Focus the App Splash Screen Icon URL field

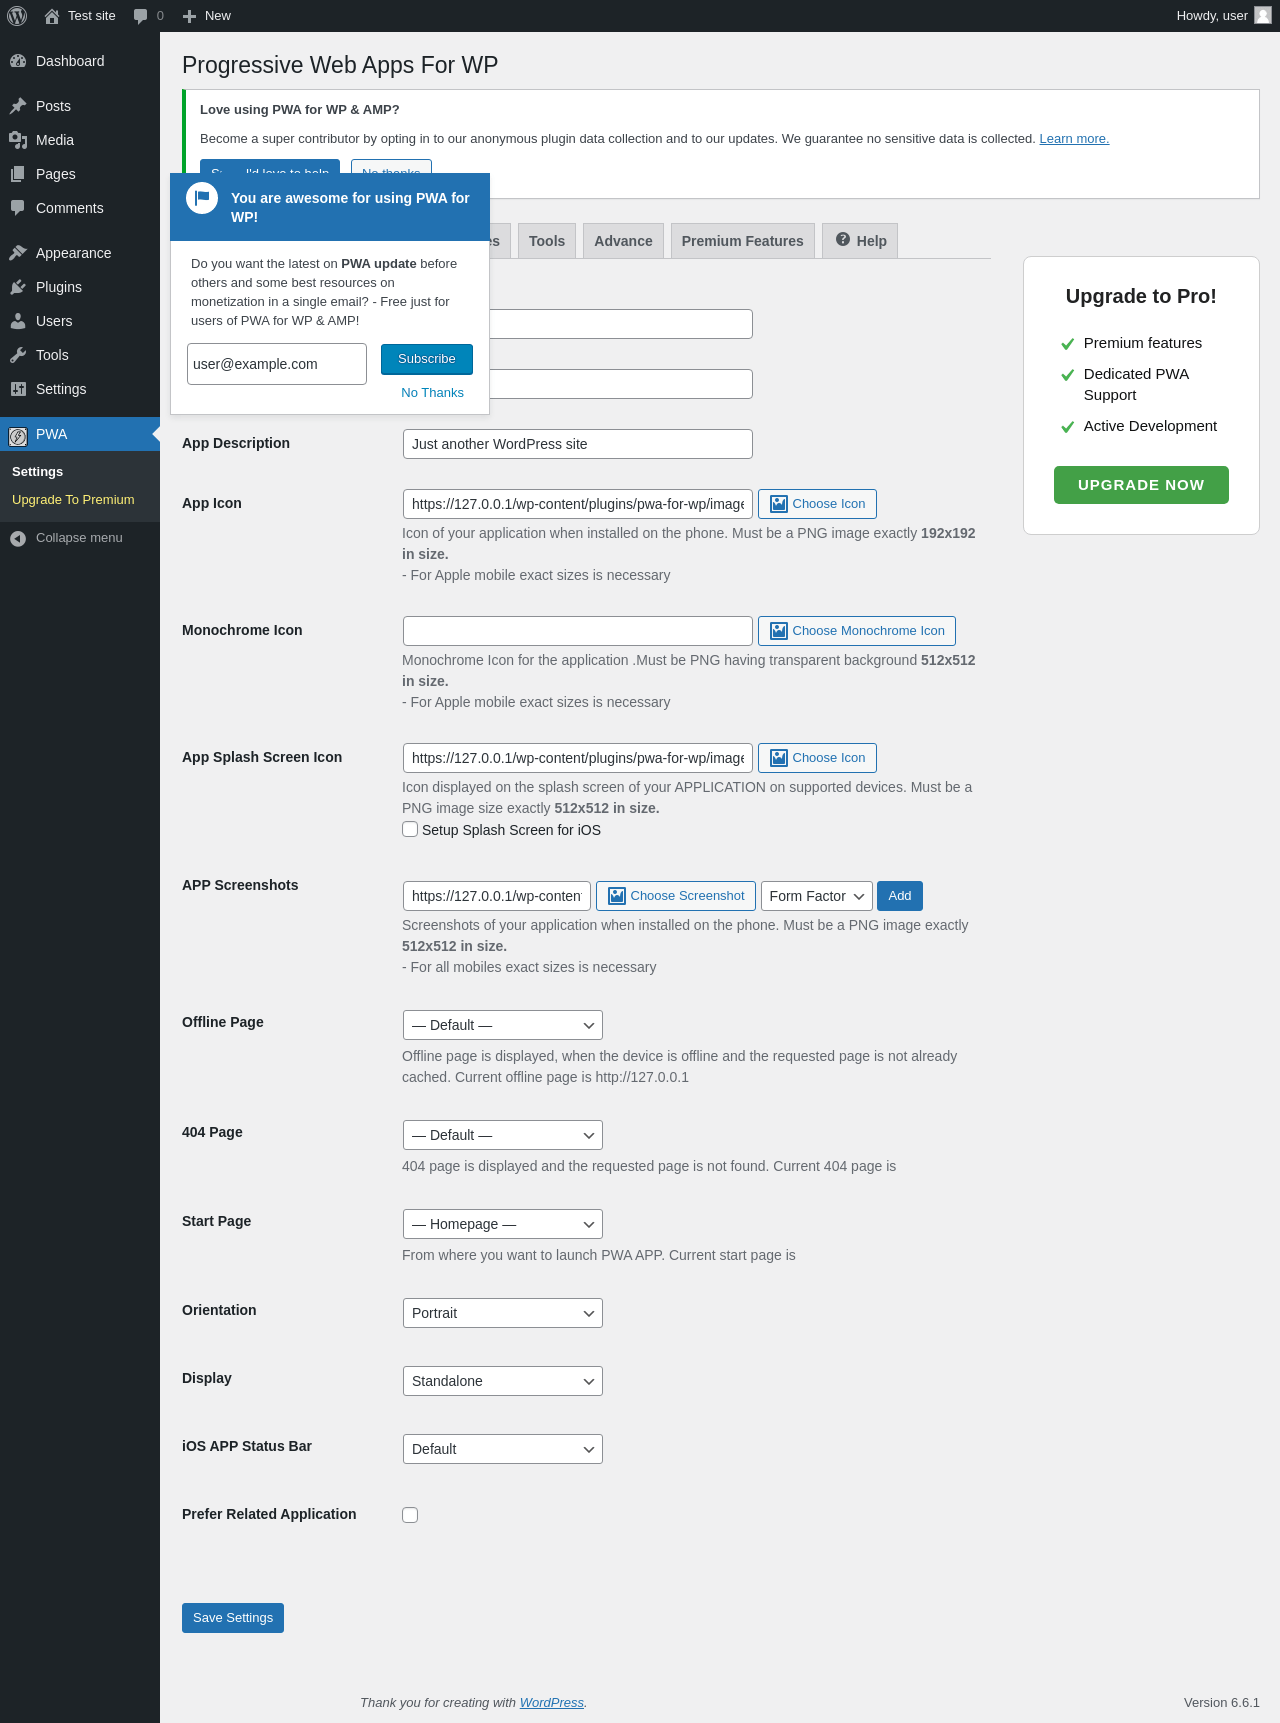click(x=578, y=758)
